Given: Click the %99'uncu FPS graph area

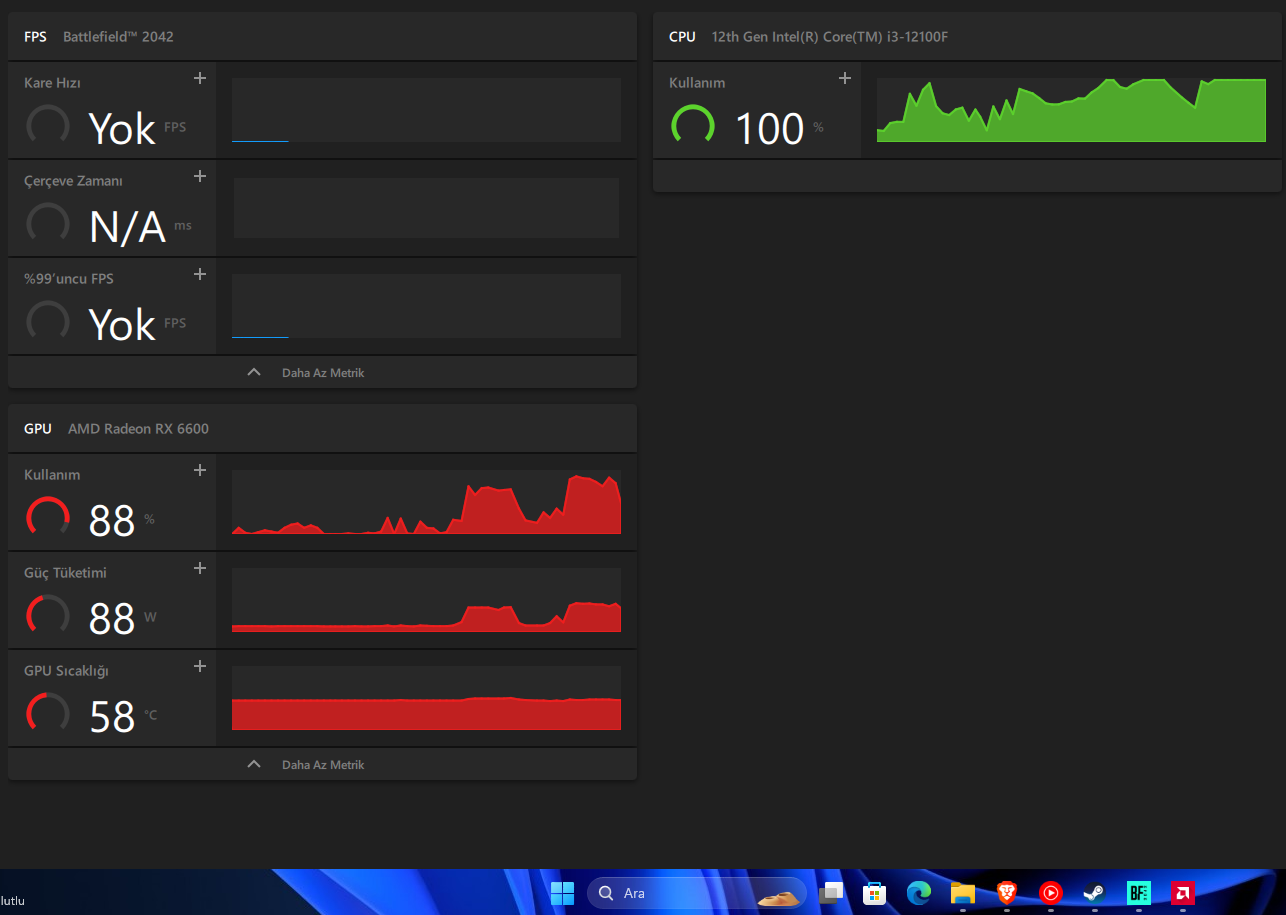Looking at the screenshot, I should click(426, 306).
